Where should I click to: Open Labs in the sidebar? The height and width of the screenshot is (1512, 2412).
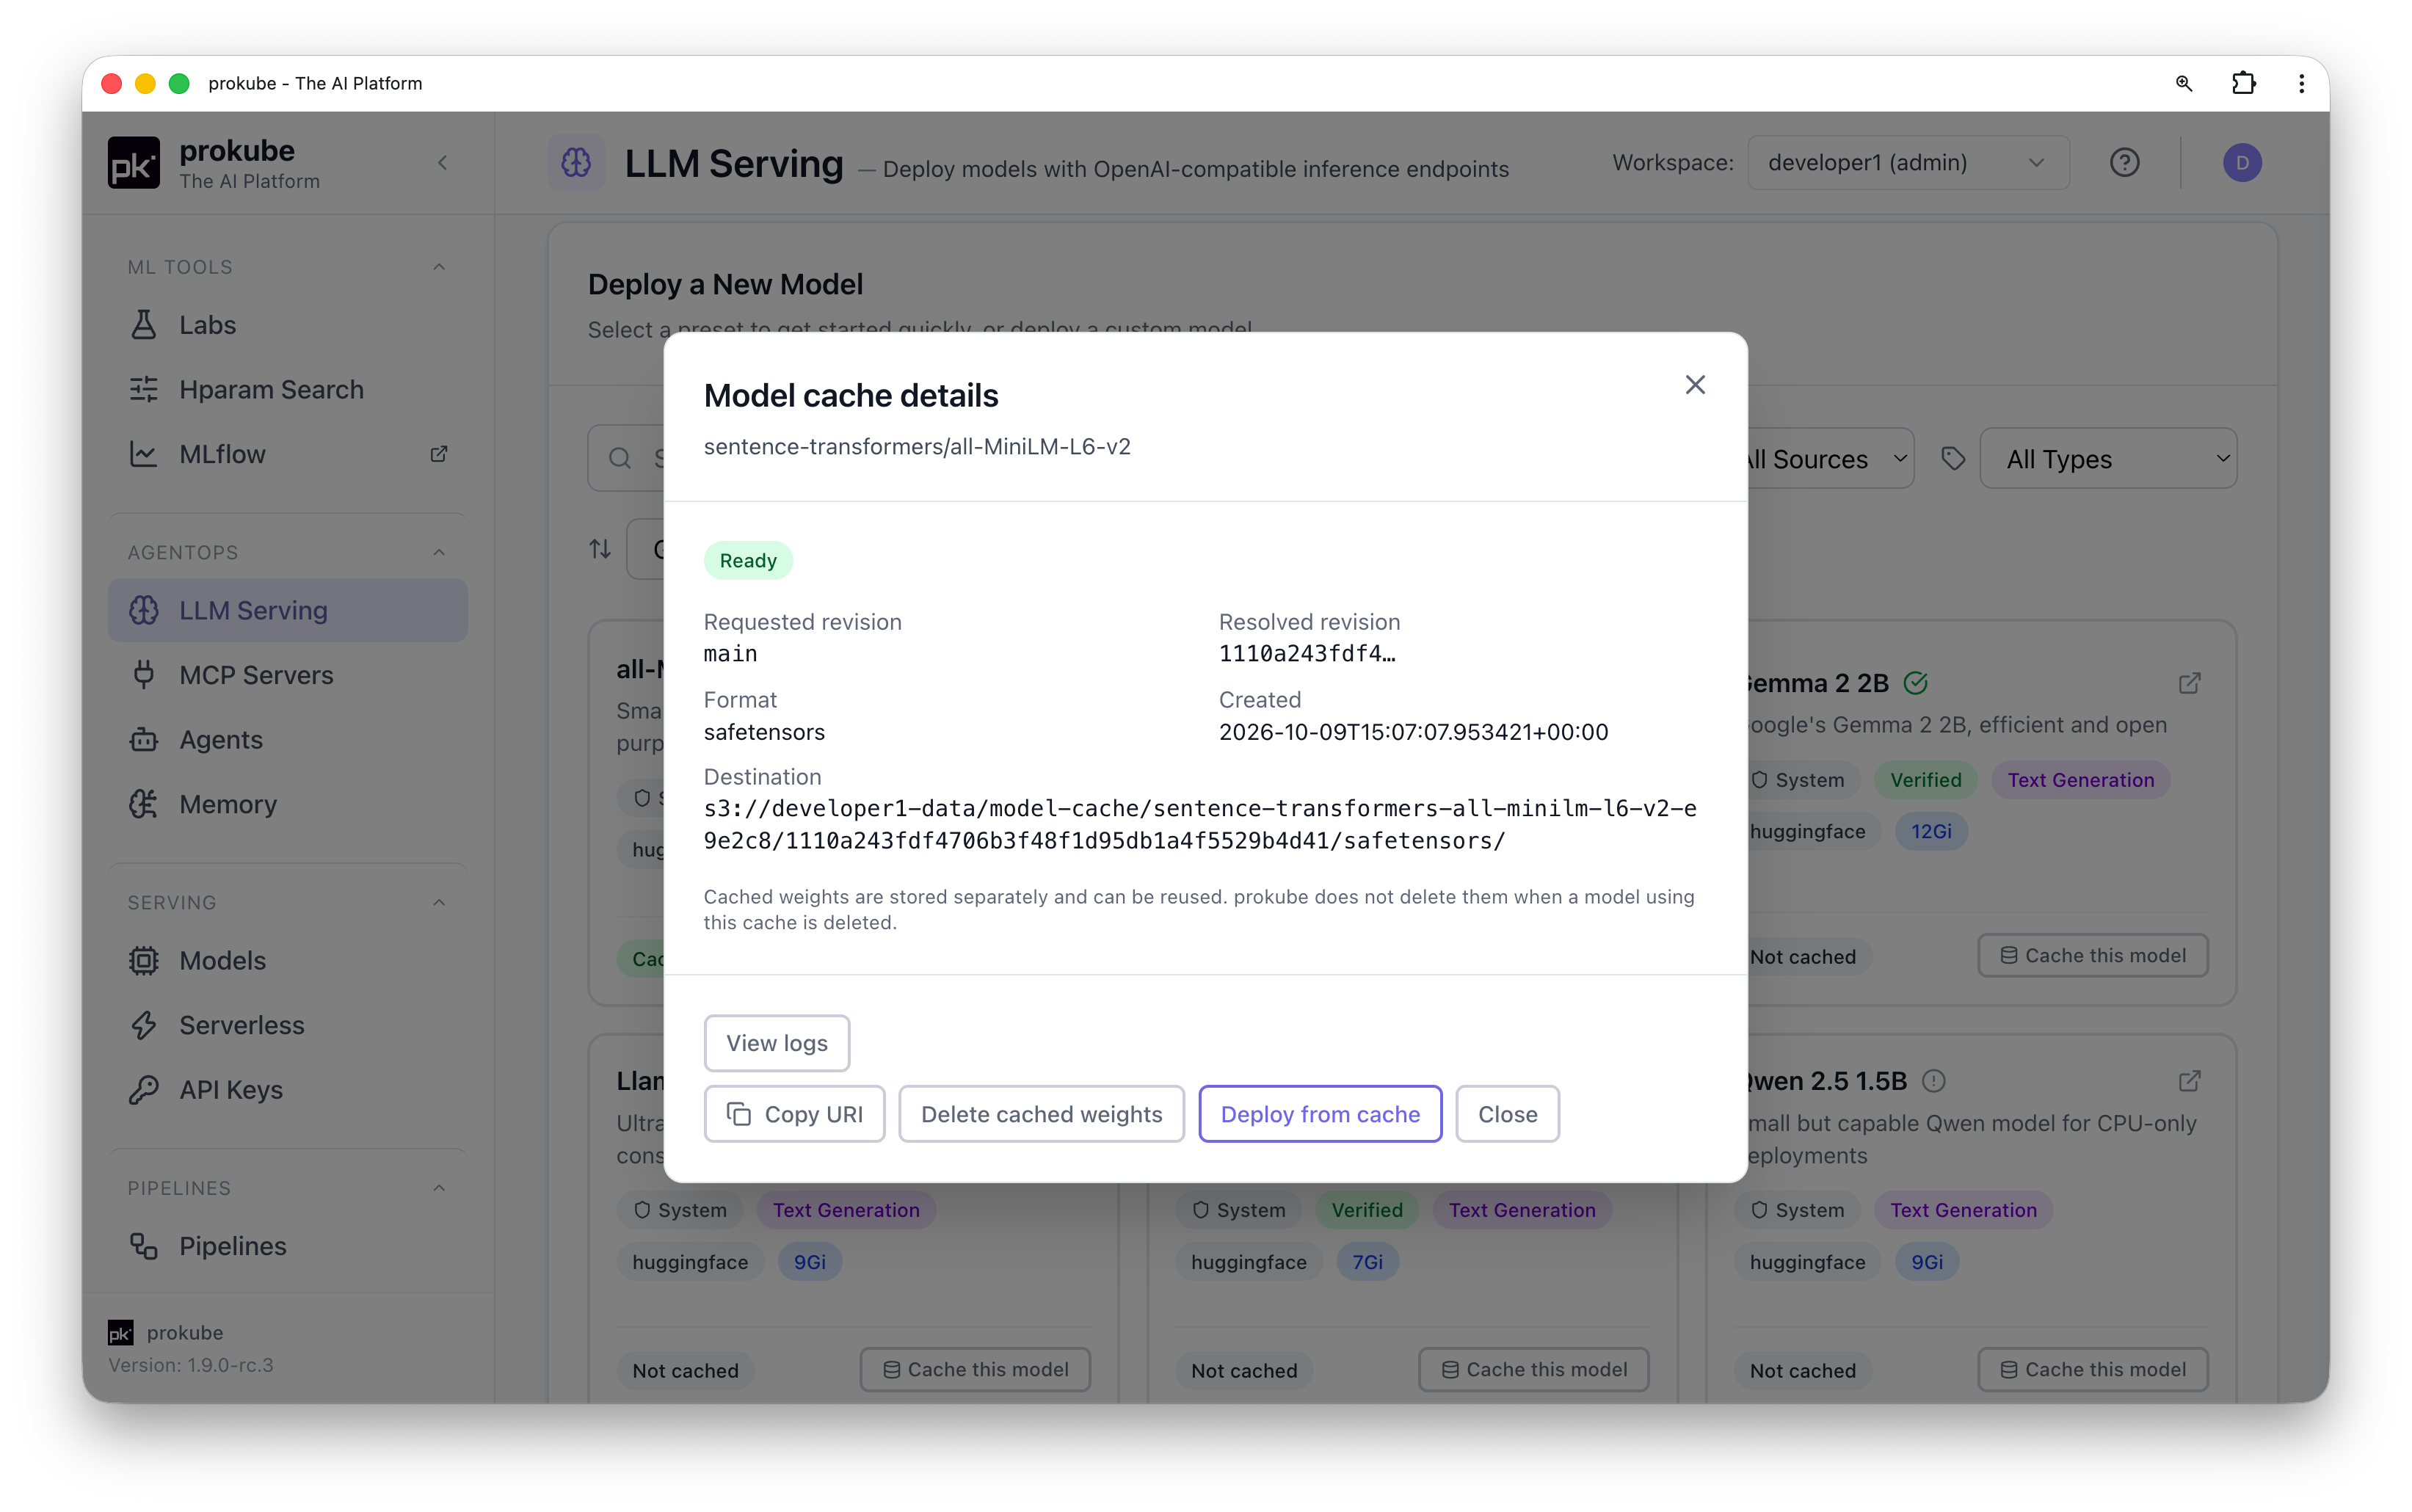288,325
